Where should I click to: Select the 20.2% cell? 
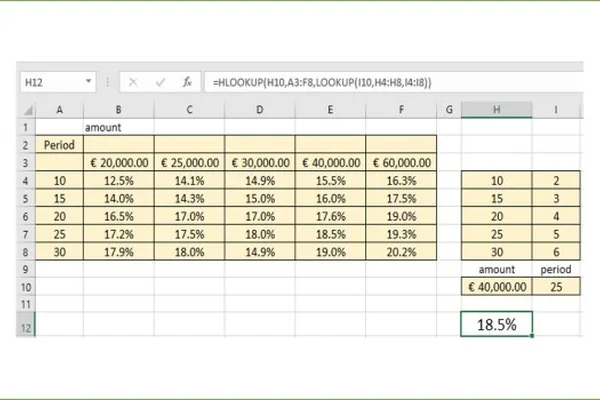(x=401, y=252)
